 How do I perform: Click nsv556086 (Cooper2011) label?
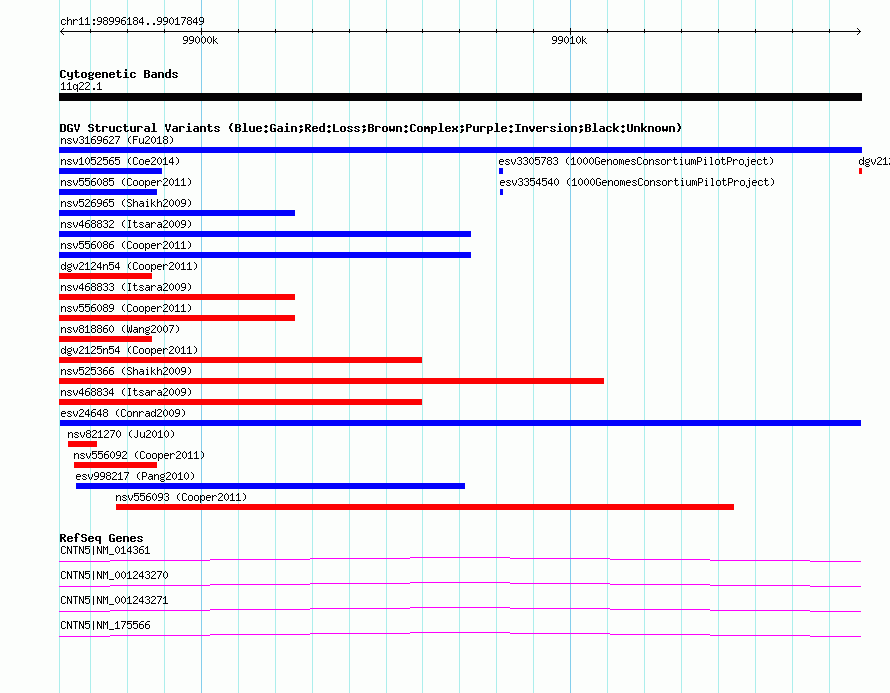pos(126,245)
